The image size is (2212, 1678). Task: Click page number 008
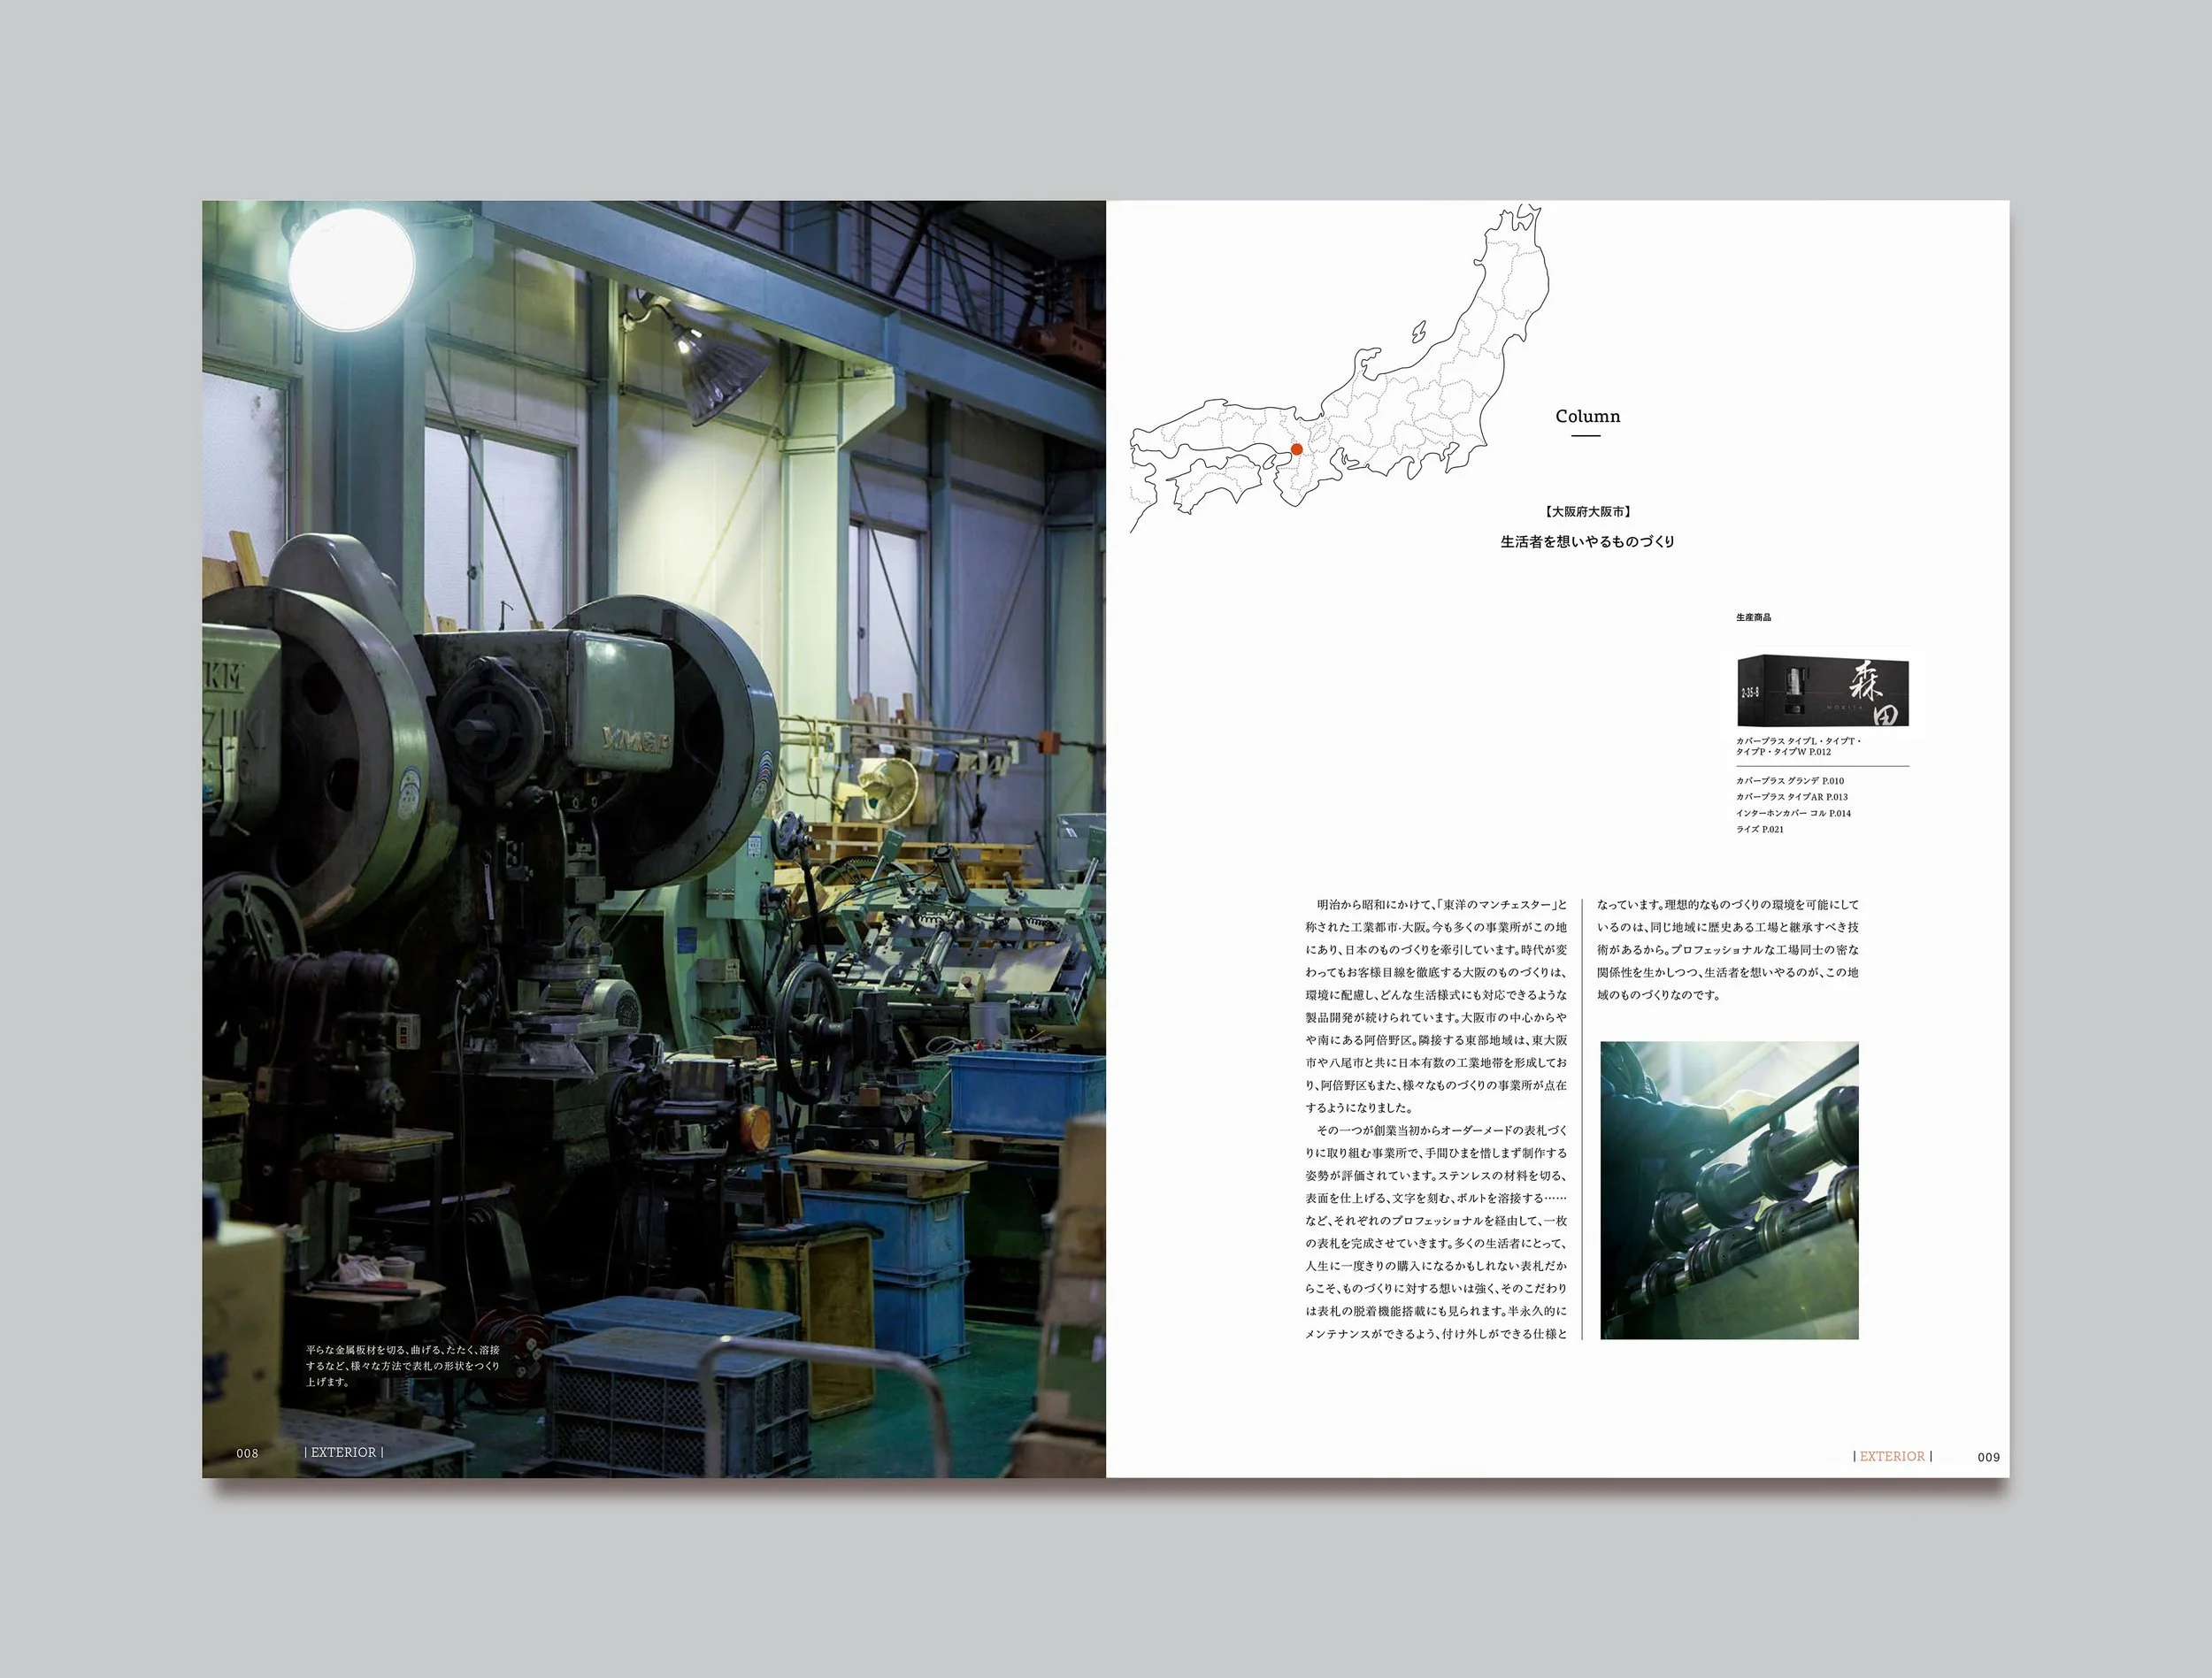247,1453
